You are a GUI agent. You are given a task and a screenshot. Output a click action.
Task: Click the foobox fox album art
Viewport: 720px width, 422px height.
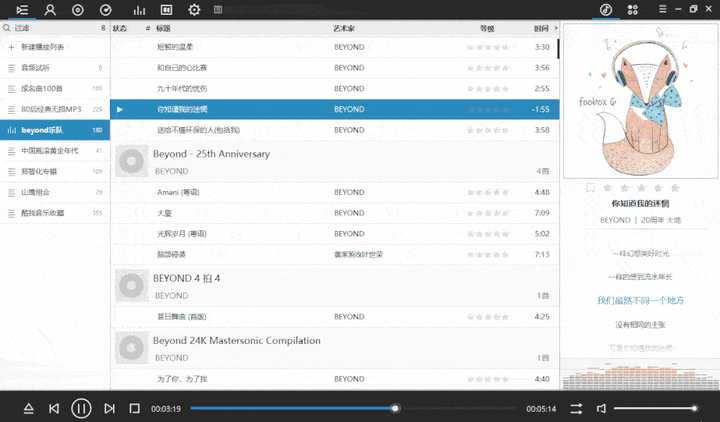pyautogui.click(x=640, y=101)
